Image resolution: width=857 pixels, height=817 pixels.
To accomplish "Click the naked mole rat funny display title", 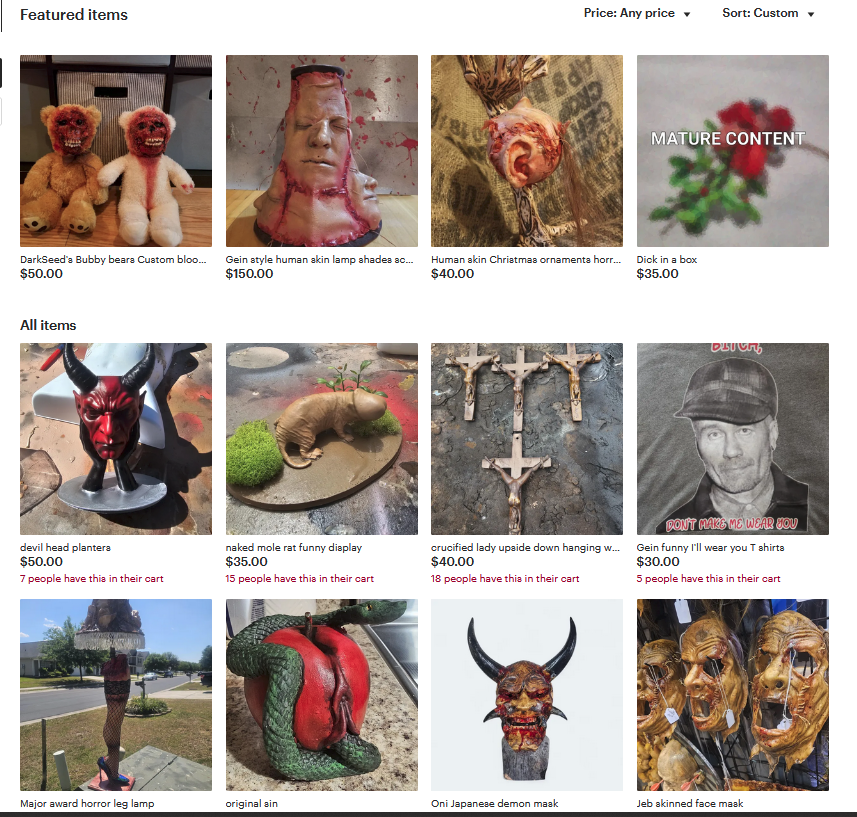I will tap(294, 548).
